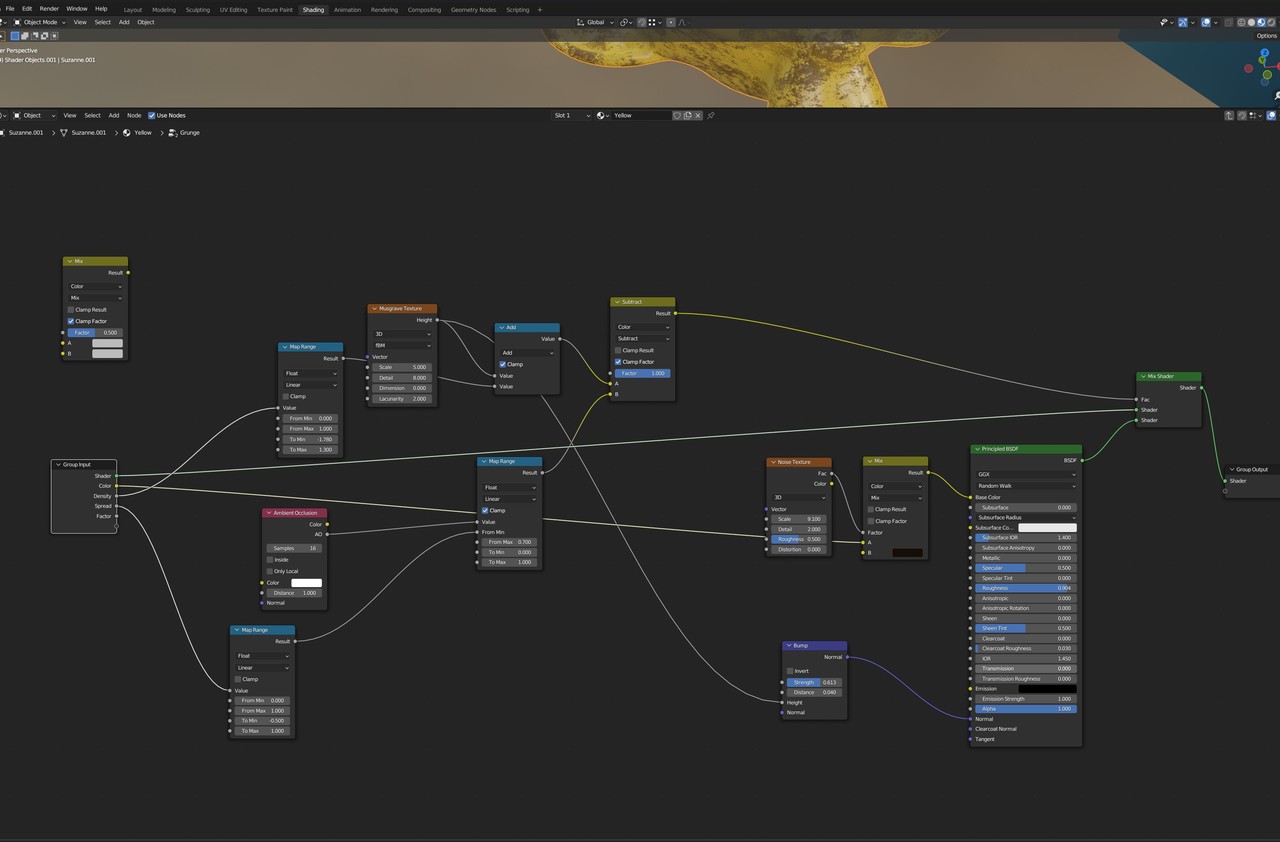This screenshot has width=1280, height=842.
Task: Switch viewport to Rendered shading mode
Action: click(1271, 22)
